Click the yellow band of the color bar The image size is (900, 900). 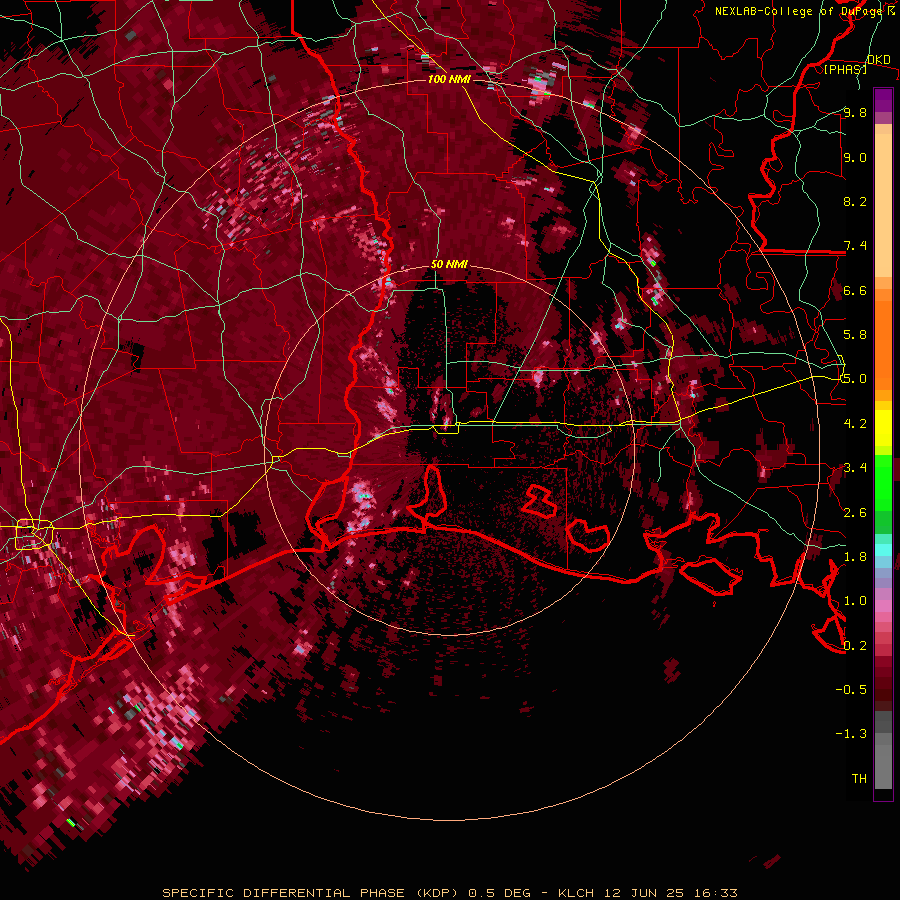pos(883,428)
